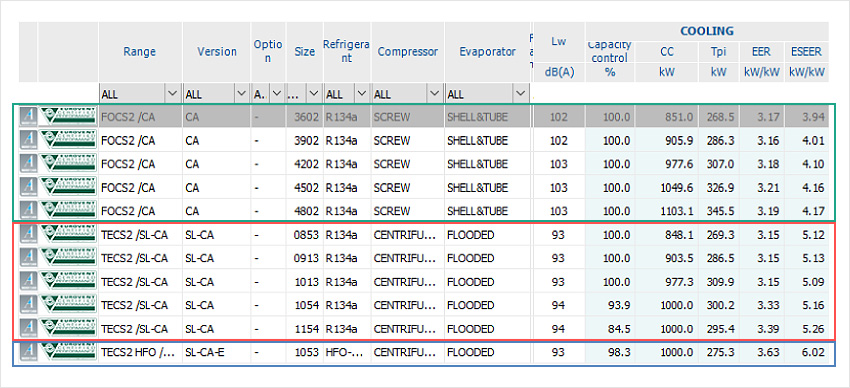The height and width of the screenshot is (388, 850).
Task: Click the EER value 3.39
Action: pos(761,329)
